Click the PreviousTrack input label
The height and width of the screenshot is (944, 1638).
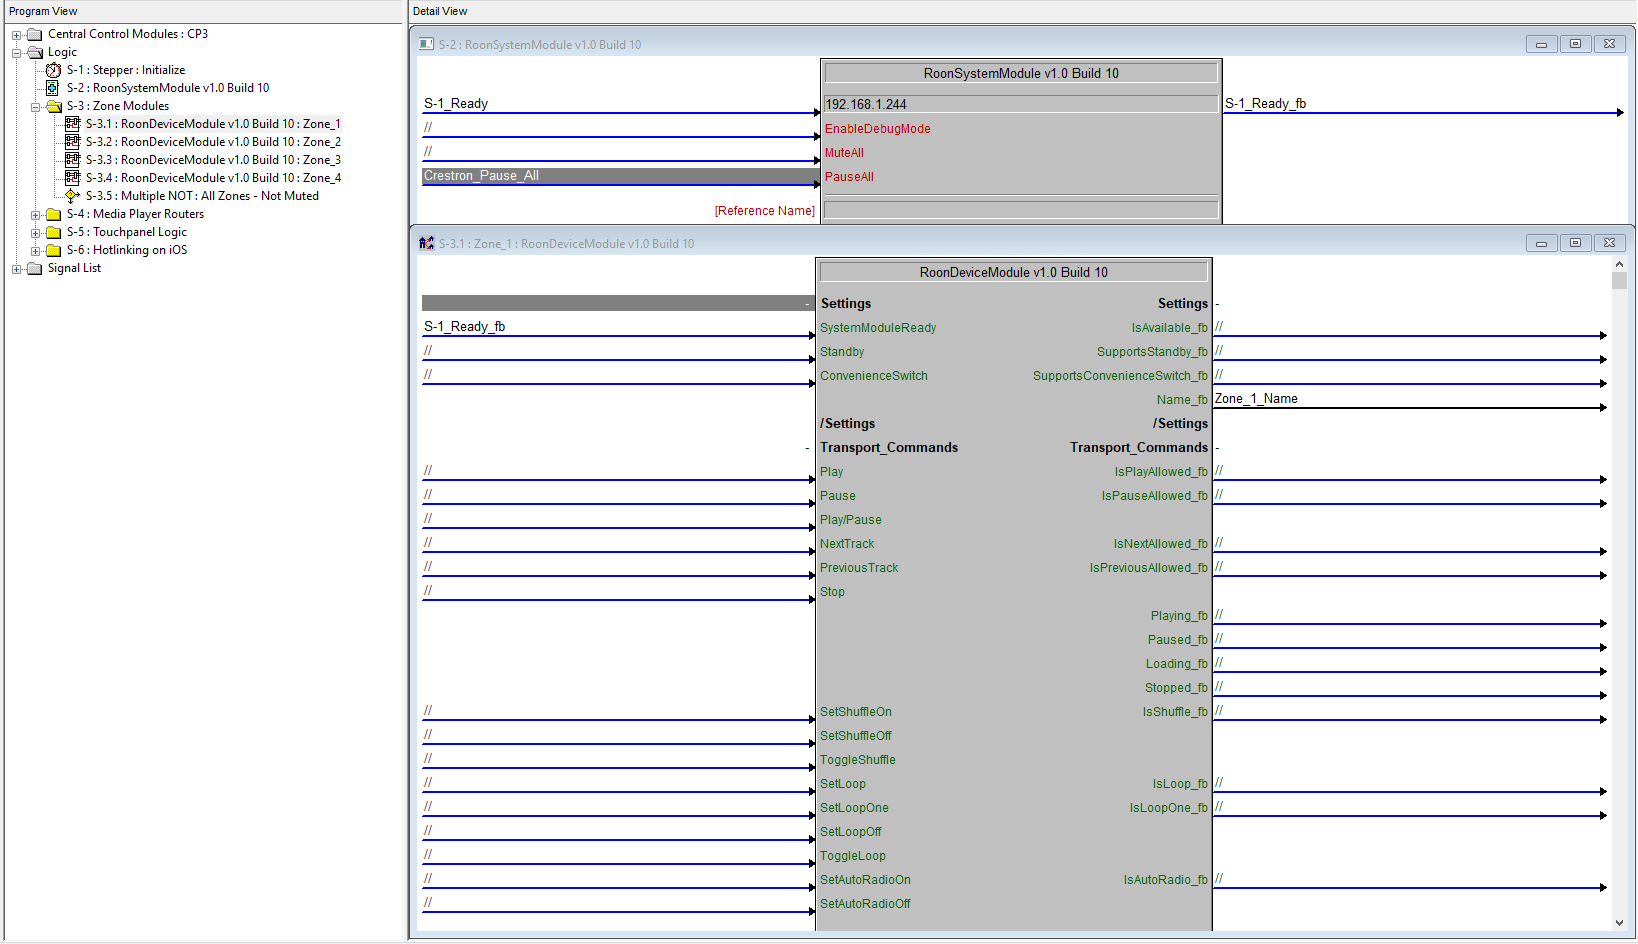click(859, 568)
